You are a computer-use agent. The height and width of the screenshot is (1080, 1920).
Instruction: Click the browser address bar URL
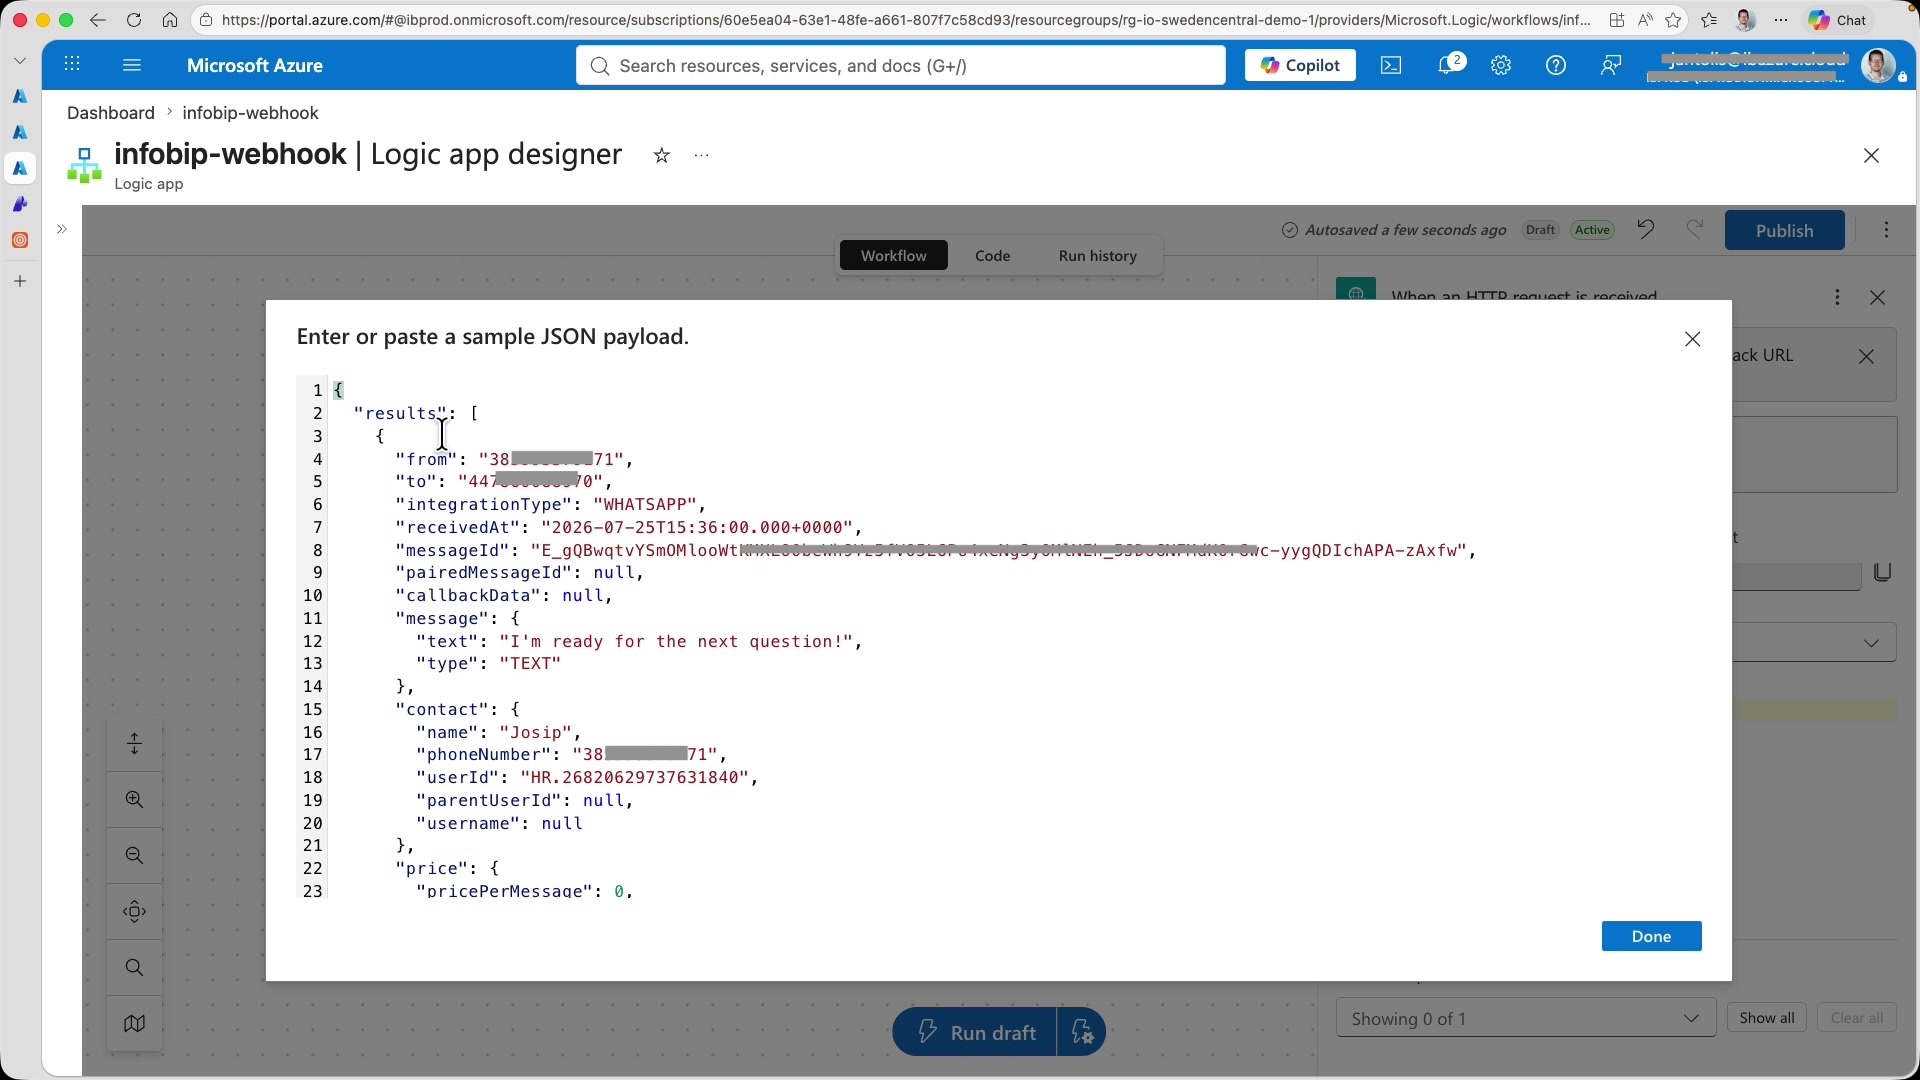click(x=905, y=20)
